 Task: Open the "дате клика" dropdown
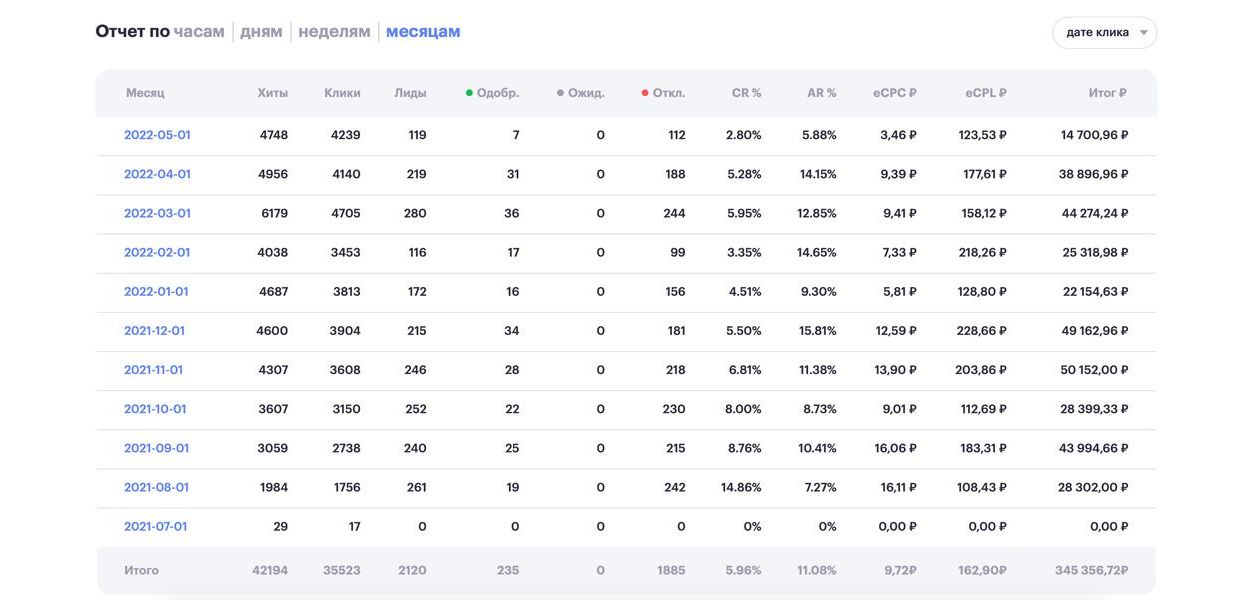click(x=1105, y=33)
